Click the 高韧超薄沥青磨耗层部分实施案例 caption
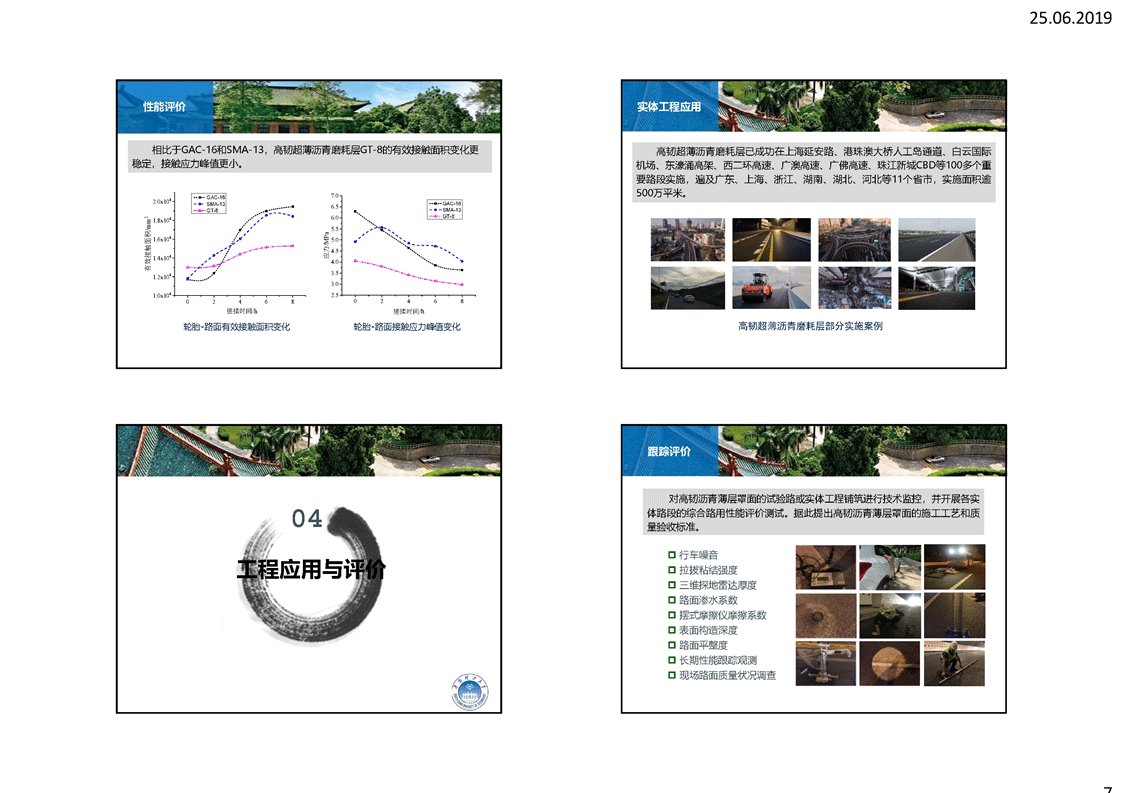 (810, 326)
